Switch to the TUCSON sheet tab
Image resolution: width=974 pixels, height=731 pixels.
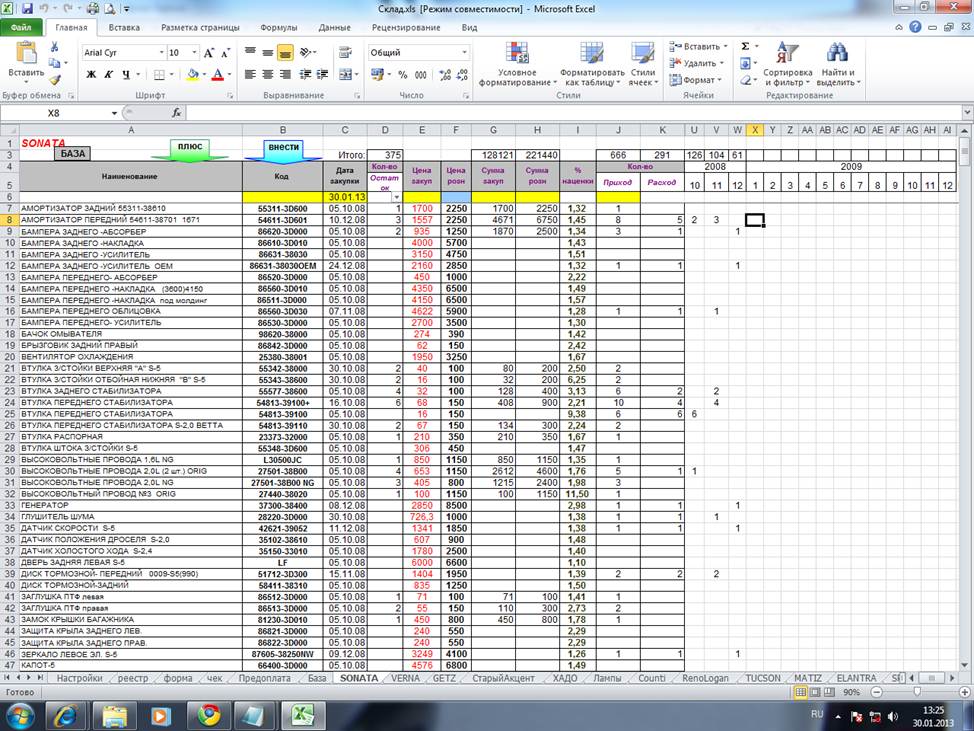pos(762,678)
